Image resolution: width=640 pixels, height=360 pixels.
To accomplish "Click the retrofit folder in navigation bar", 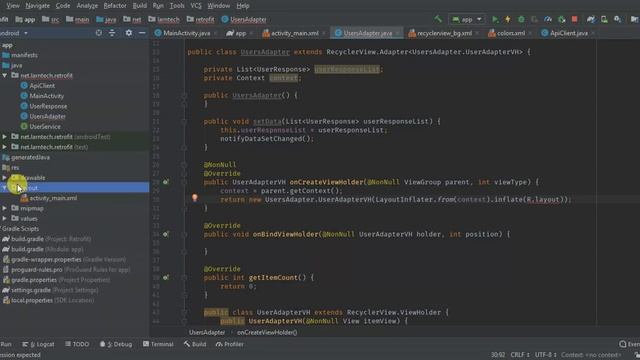I will [200, 19].
